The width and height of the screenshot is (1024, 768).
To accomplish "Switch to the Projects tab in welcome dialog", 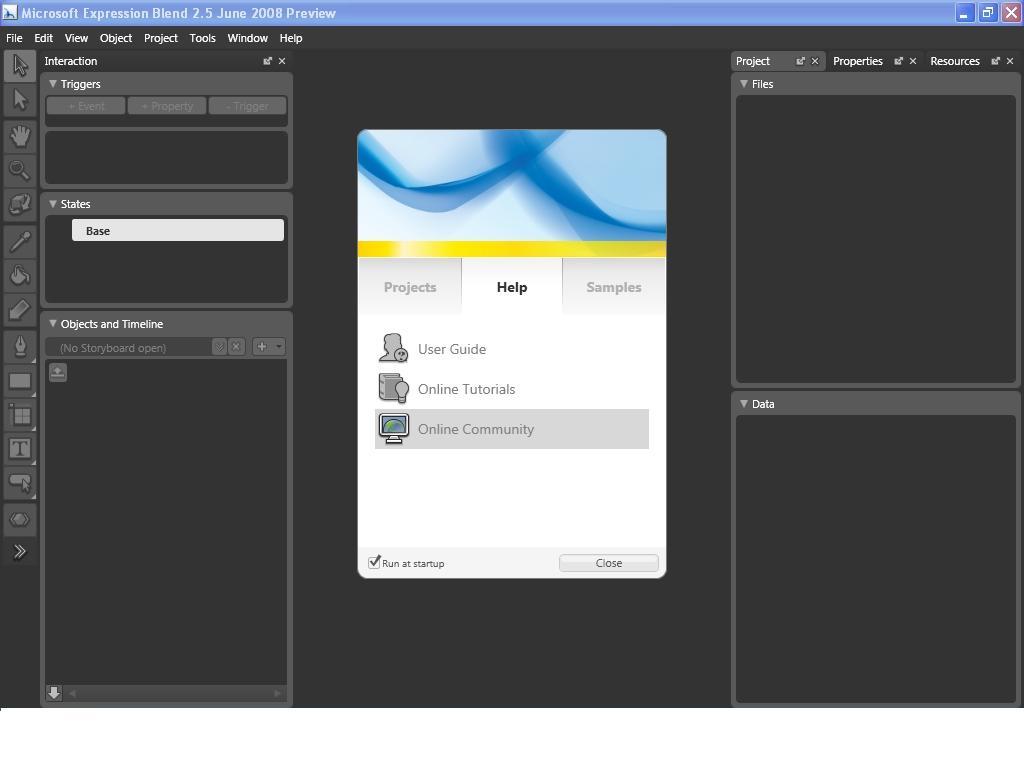I will (409, 287).
